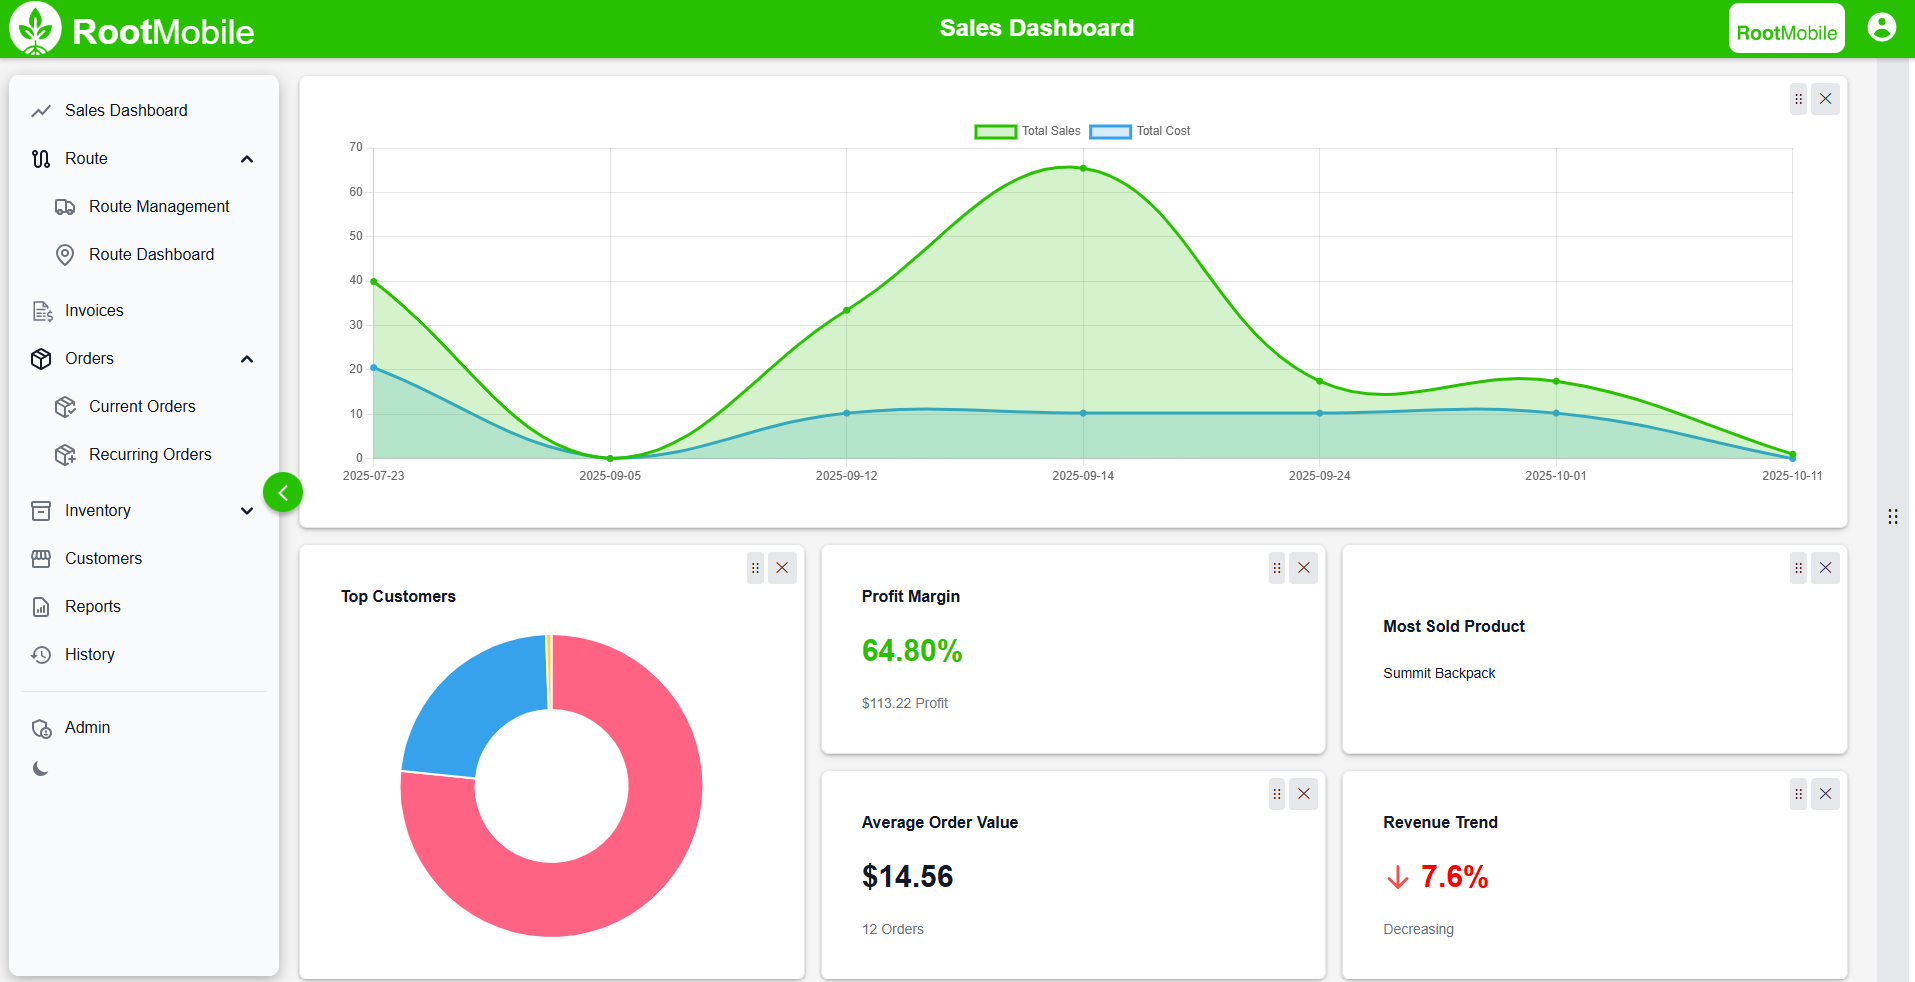Open the Reports bar chart icon
This screenshot has height=982, width=1915.
tap(40, 606)
